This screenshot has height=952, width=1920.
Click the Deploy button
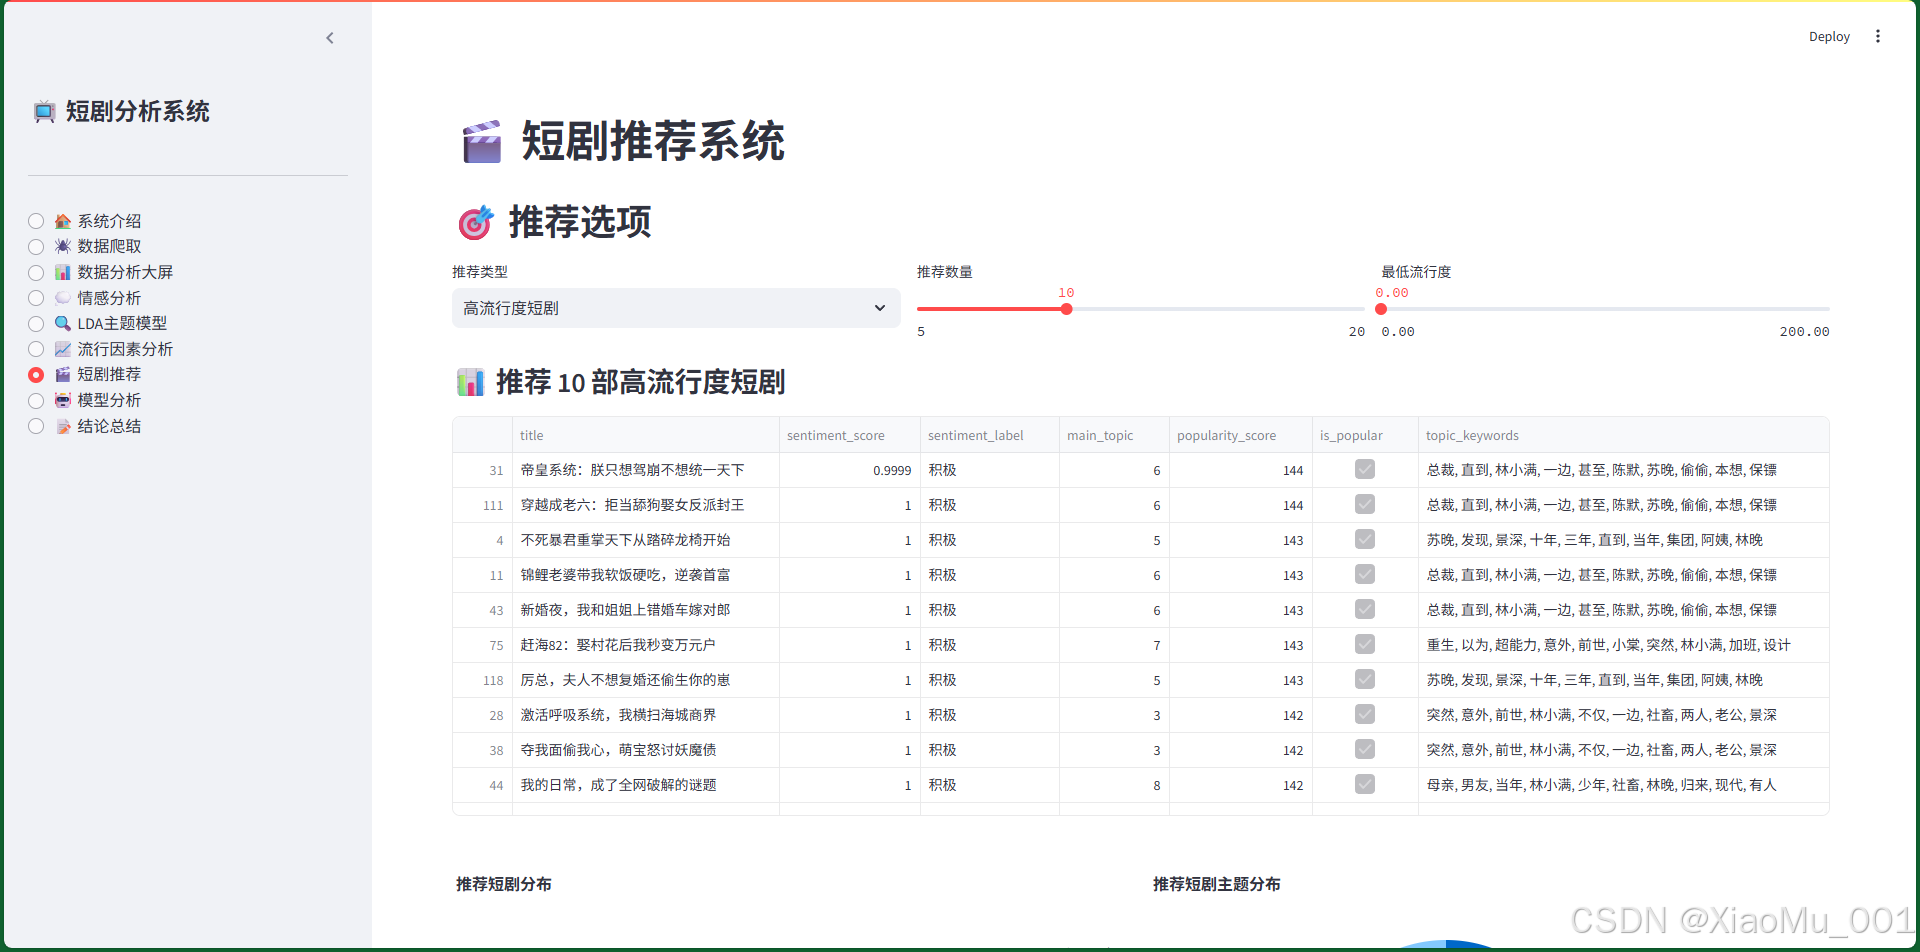tap(1828, 36)
